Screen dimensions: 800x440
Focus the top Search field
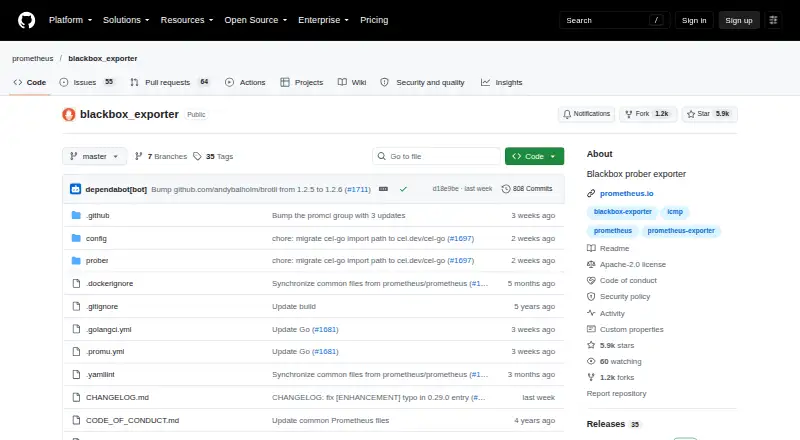[614, 20]
